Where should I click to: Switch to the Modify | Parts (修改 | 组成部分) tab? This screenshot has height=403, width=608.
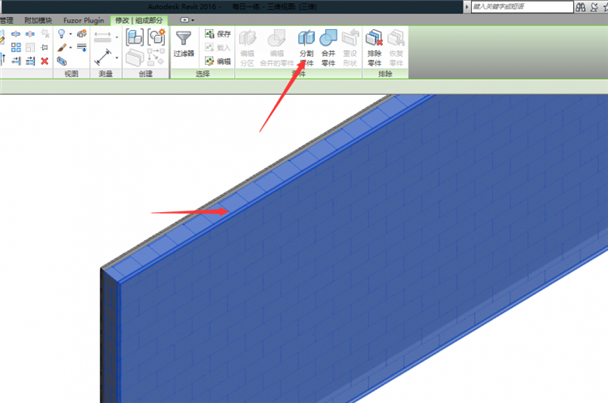[x=139, y=20]
